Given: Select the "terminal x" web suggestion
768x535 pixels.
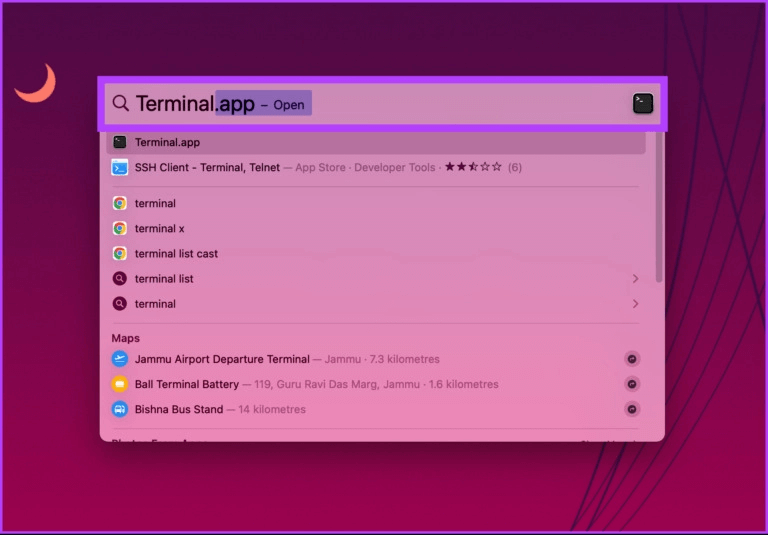Looking at the screenshot, I should click(x=376, y=228).
